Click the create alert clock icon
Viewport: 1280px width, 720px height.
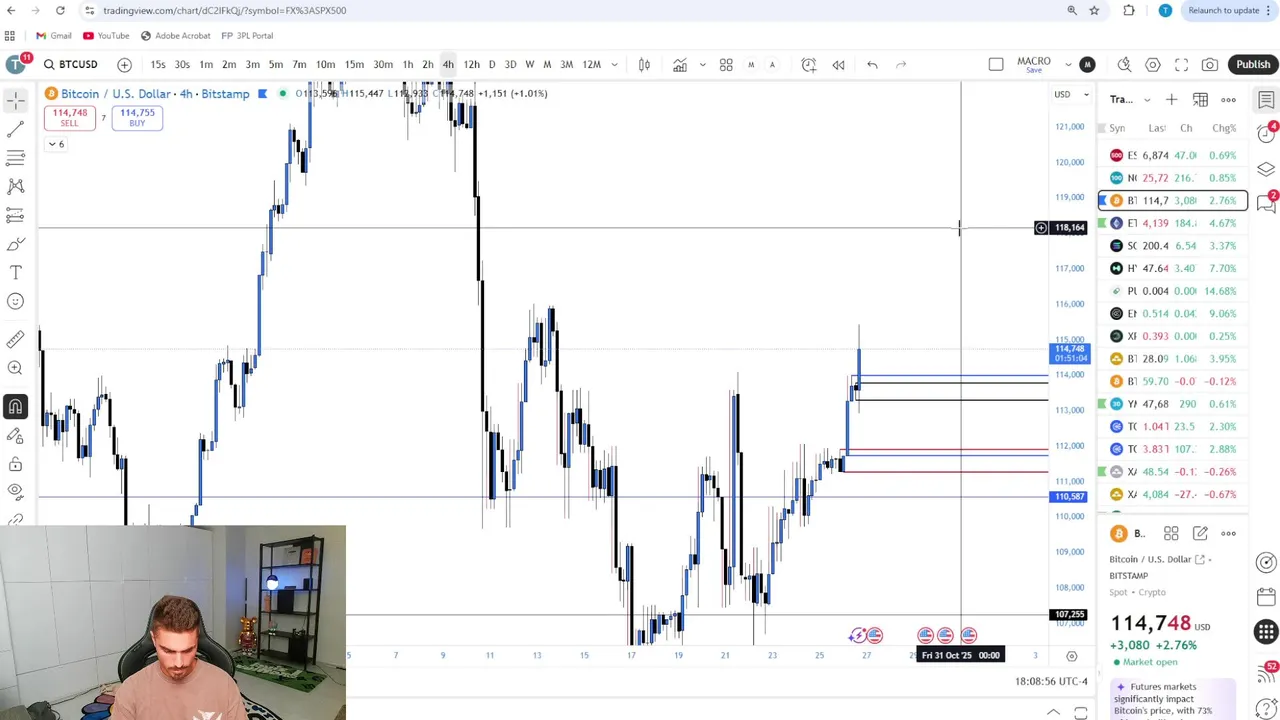[809, 65]
